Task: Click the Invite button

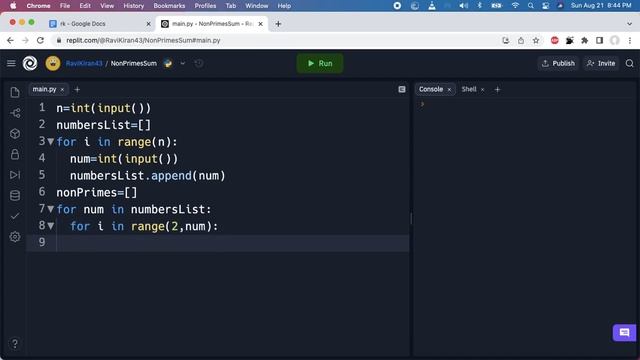Action: pos(601,63)
